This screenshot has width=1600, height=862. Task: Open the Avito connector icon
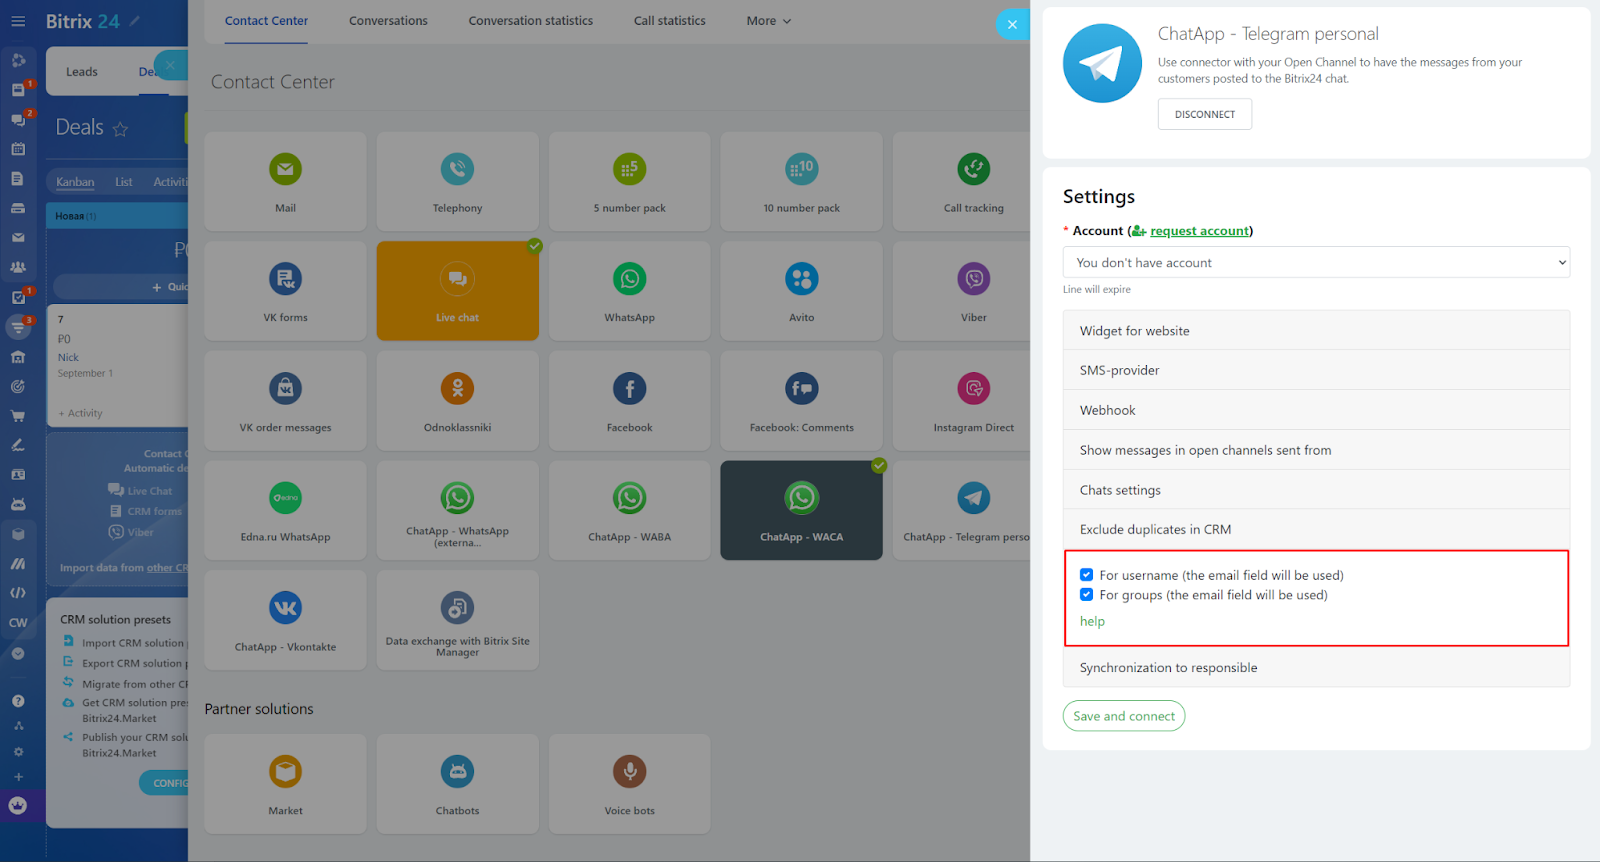[801, 279]
